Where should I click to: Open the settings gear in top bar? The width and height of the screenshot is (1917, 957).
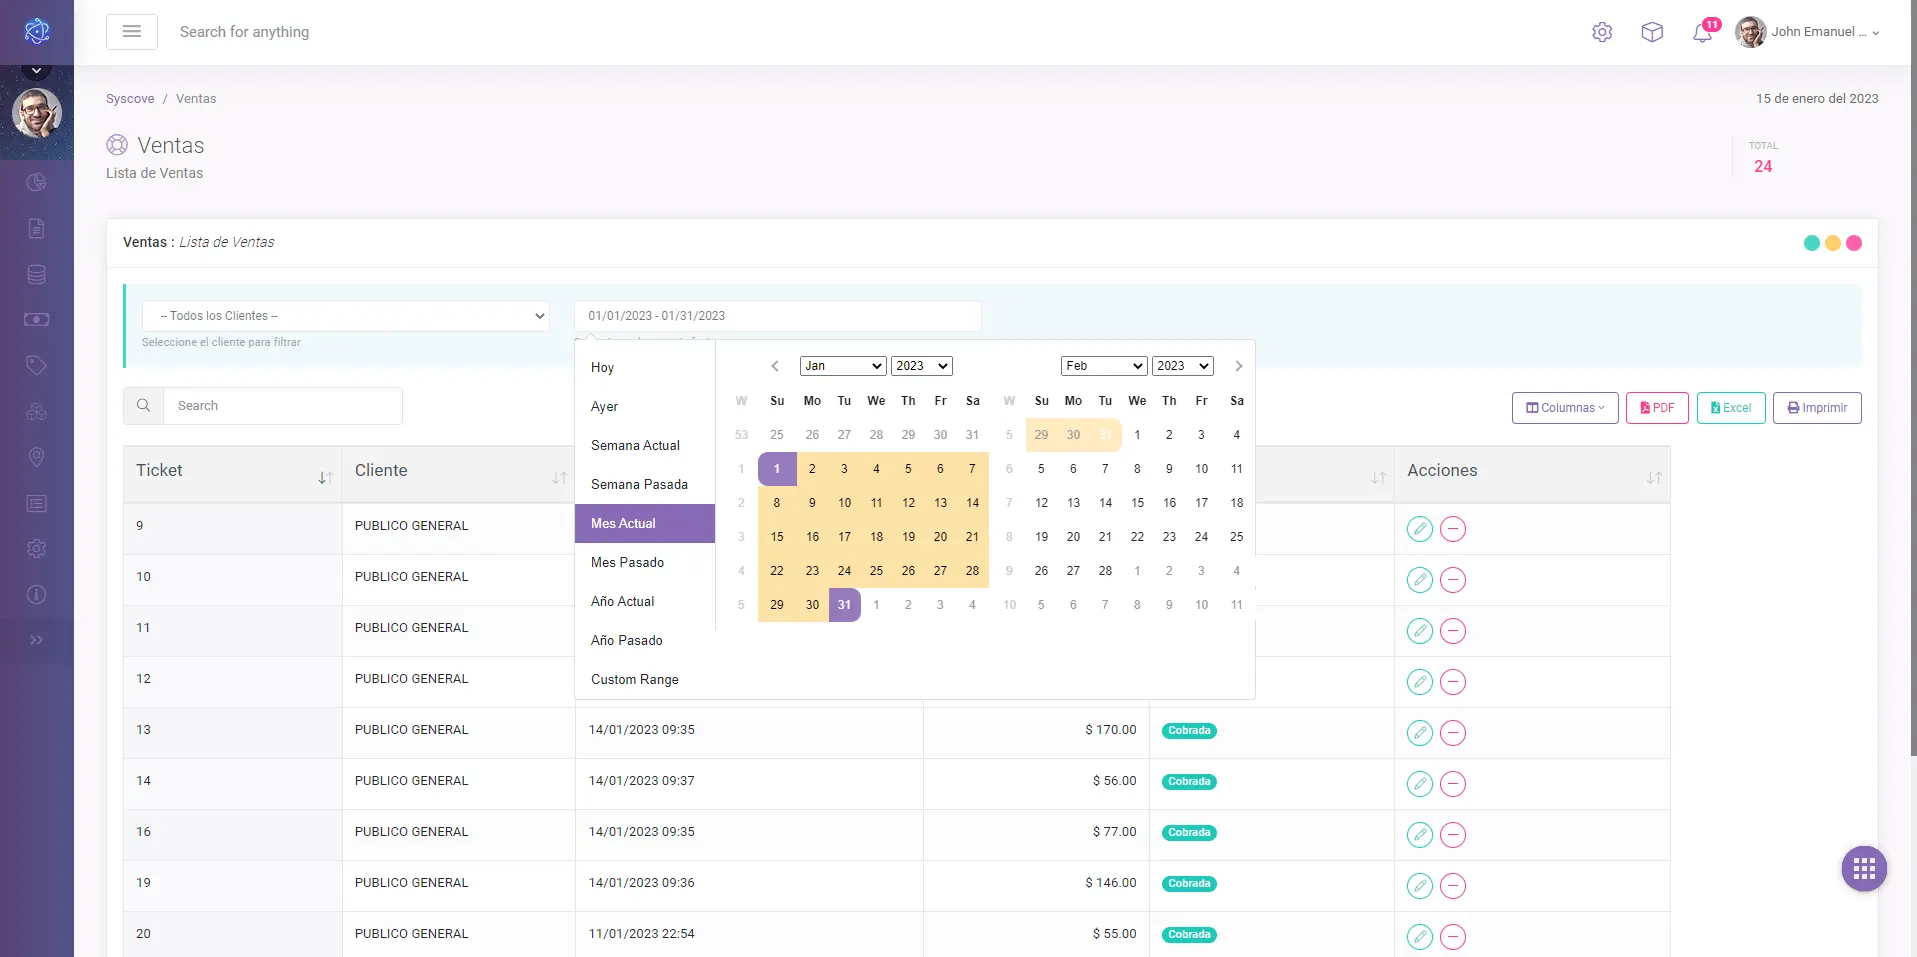pos(1602,32)
